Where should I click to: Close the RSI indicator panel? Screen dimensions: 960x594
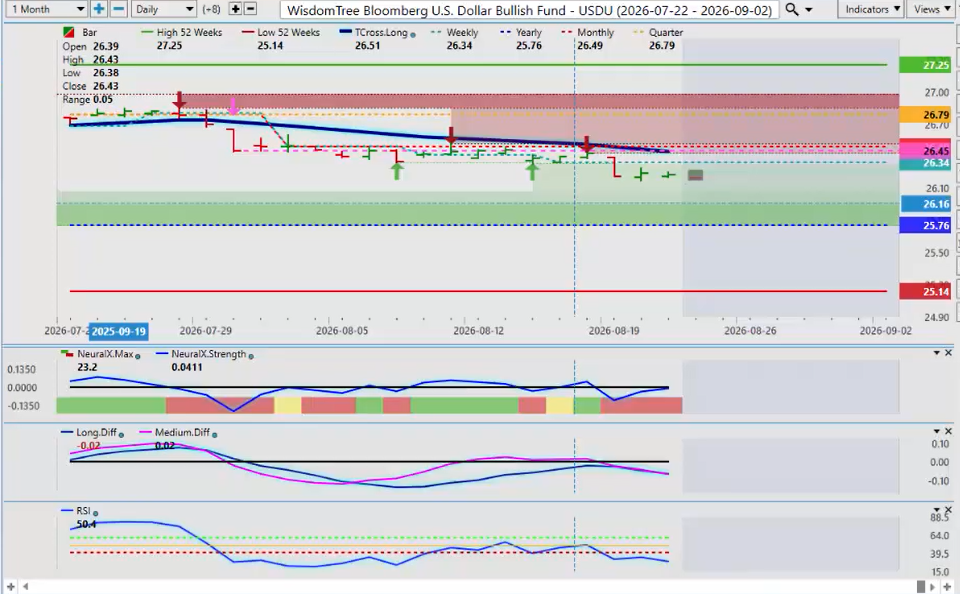pos(948,509)
